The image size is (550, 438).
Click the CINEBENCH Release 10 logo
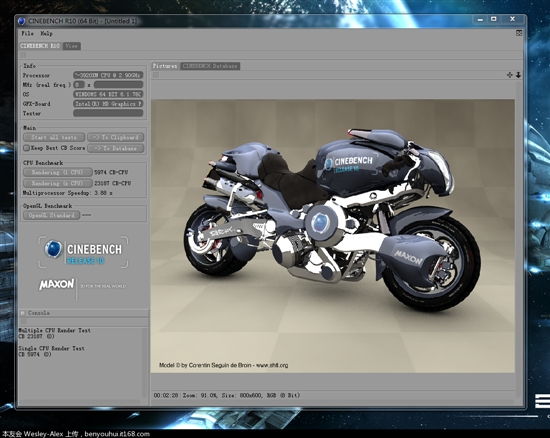pyautogui.click(x=83, y=252)
